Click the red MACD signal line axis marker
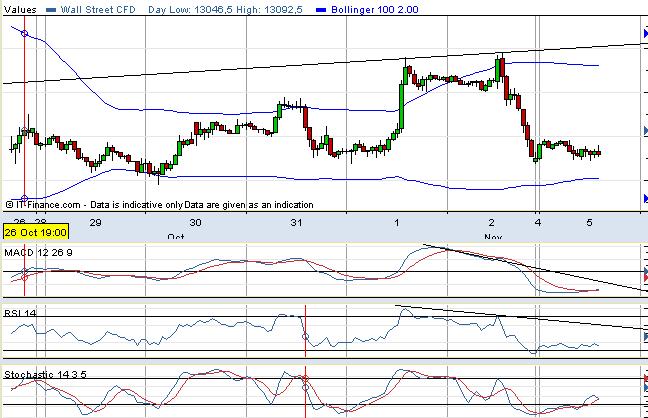This screenshot has width=648, height=418. 646,278
